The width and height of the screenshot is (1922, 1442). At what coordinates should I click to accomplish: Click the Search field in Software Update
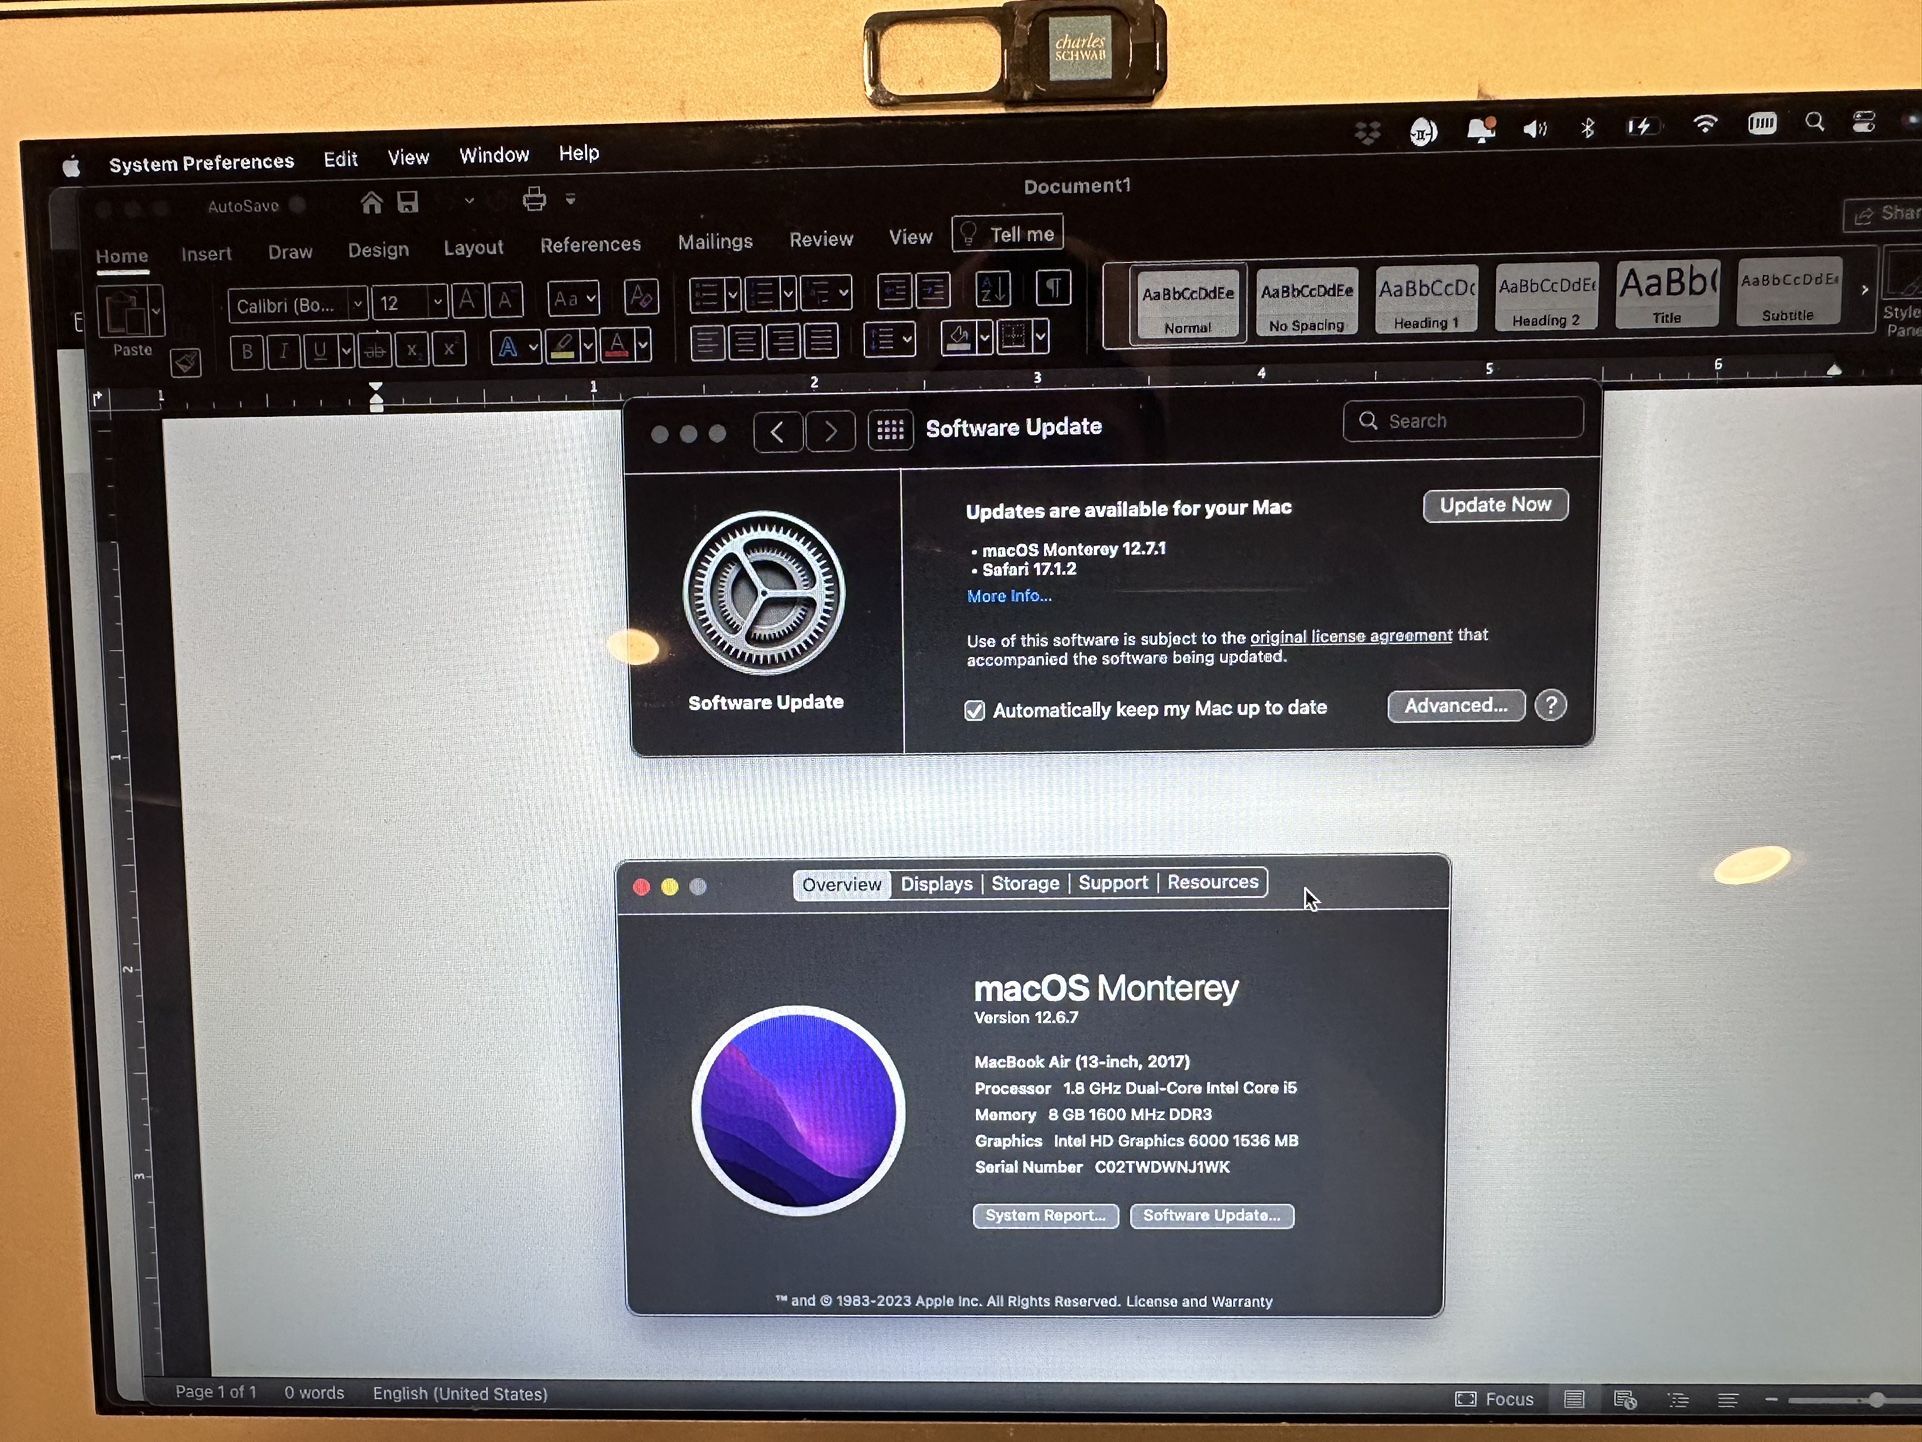(x=1463, y=420)
